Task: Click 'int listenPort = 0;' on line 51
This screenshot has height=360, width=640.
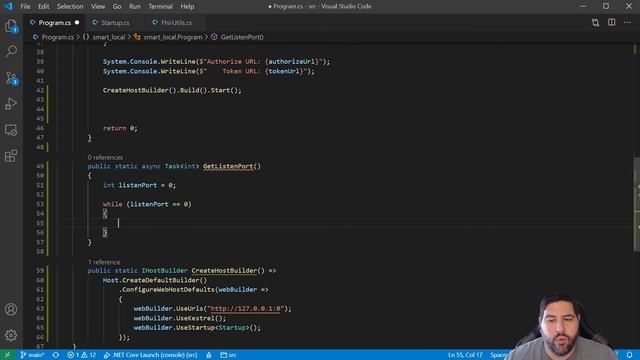Action: pos(140,185)
